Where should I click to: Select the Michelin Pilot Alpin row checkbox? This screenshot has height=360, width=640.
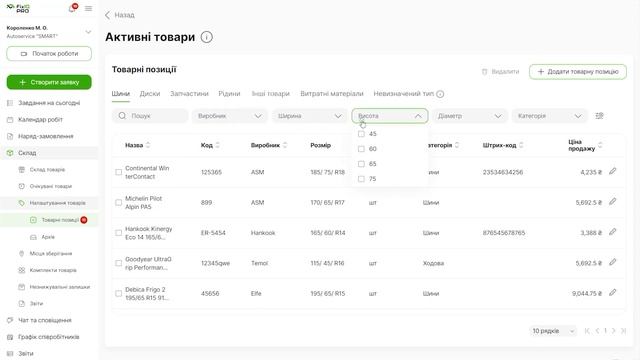point(118,202)
